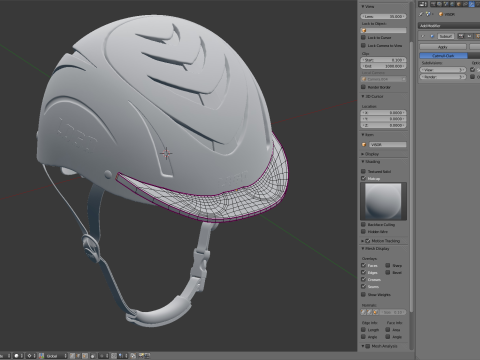Screen dimensions: 480x360
Task: Enable Bevel overlay checkbox
Action: point(388,272)
